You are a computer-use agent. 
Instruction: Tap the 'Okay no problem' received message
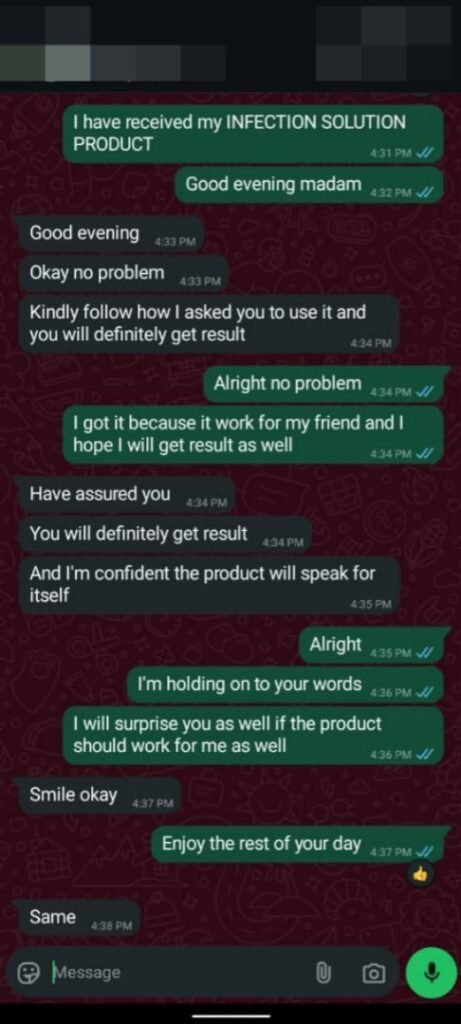(124, 274)
